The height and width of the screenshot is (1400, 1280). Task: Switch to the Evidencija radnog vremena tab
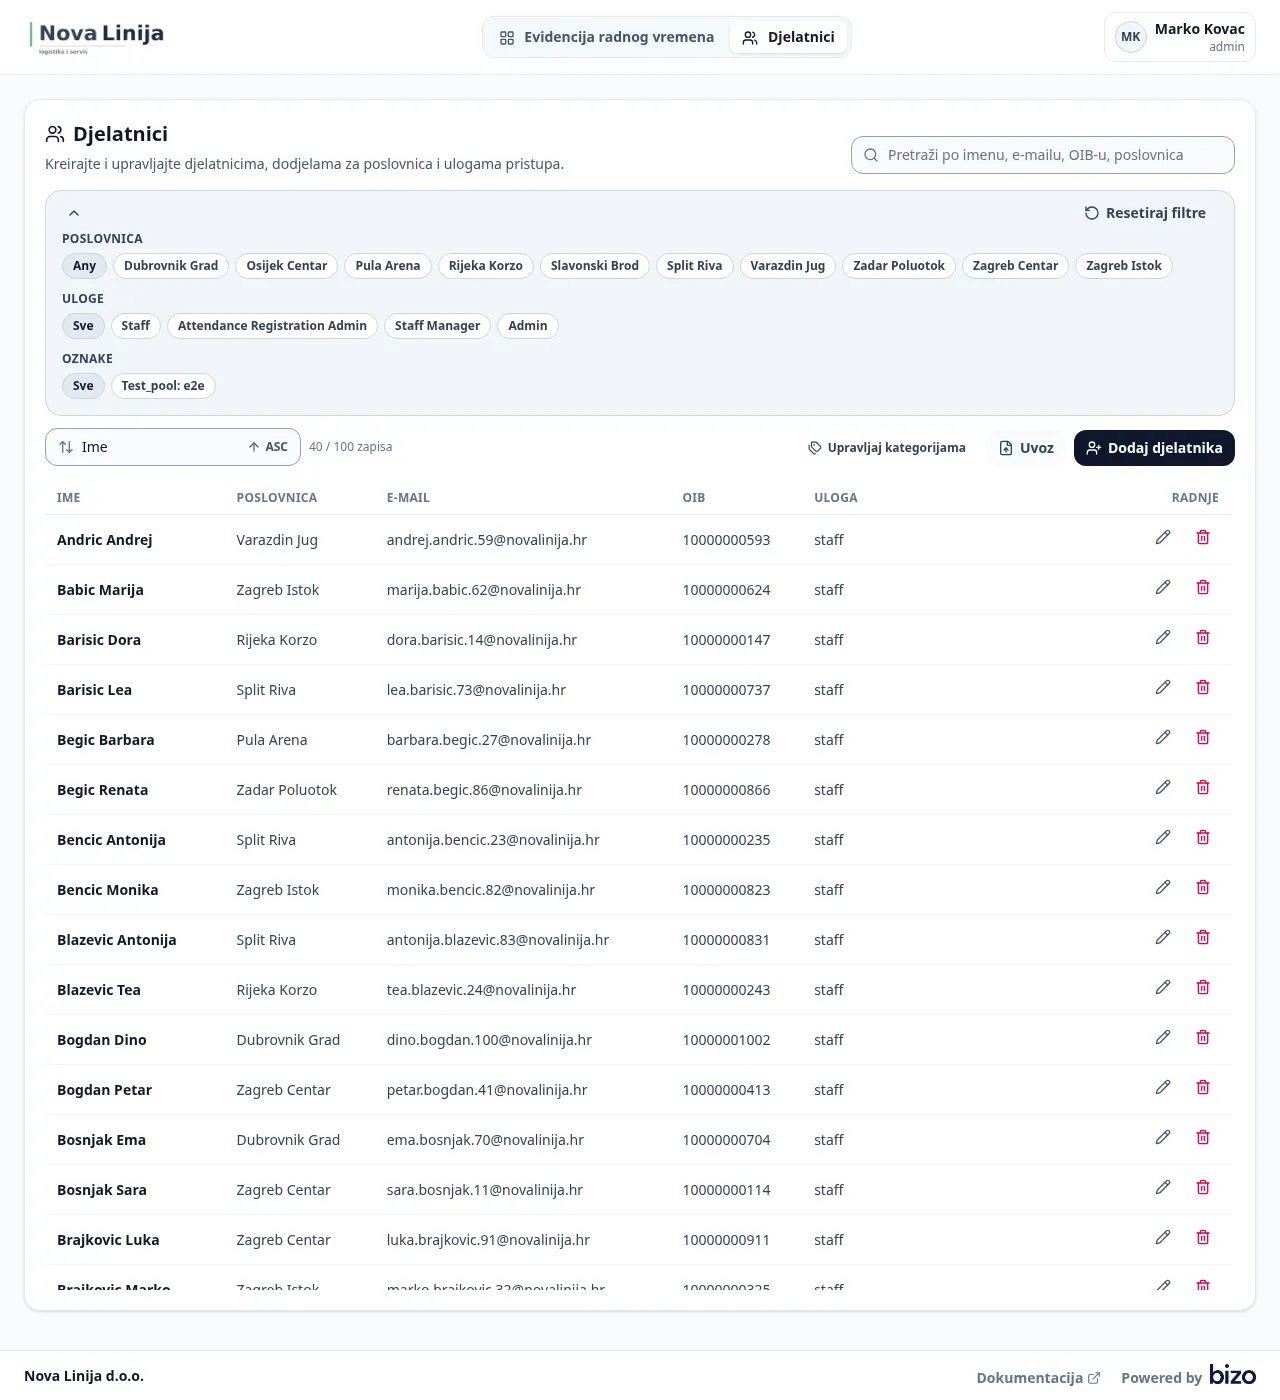[607, 37]
